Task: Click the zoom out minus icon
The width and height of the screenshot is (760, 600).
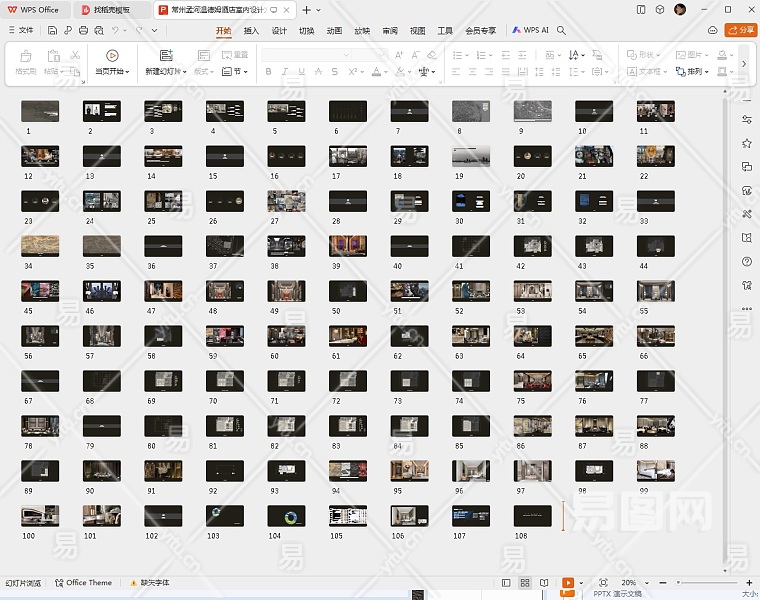Action: pos(665,583)
